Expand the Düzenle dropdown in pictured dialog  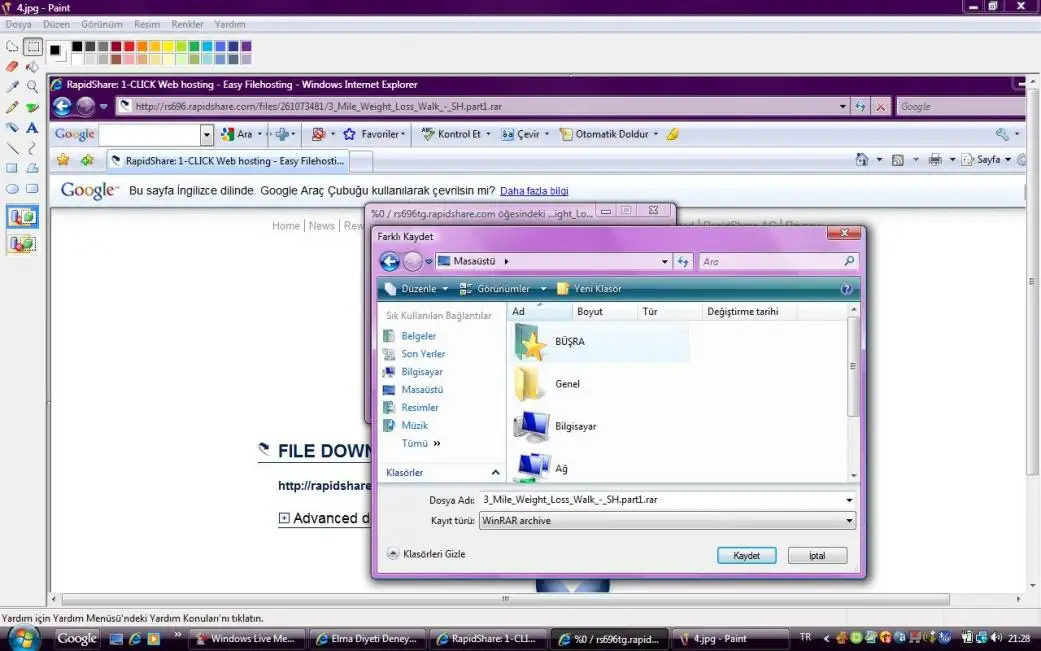coord(445,289)
